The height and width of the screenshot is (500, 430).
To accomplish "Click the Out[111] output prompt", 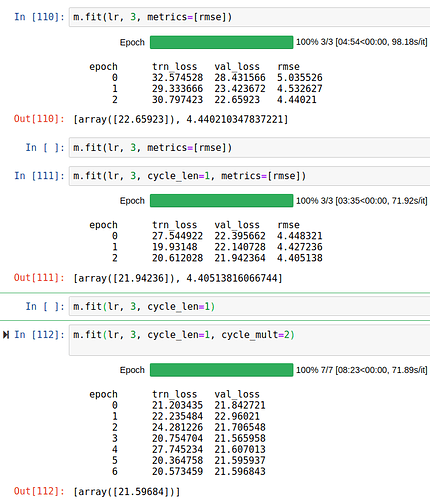I will tap(39, 278).
